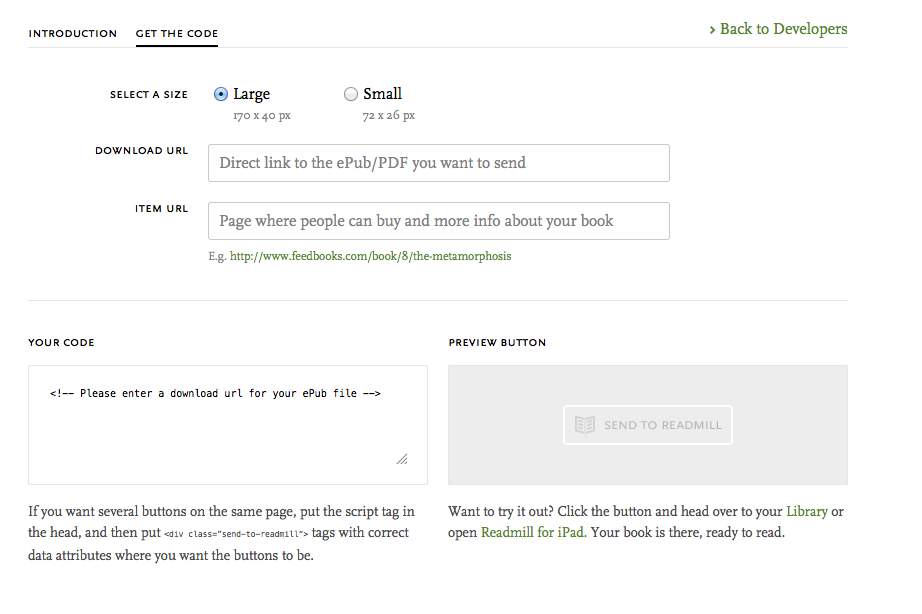The image size is (922, 614).
Task: Go back to Developers page
Action: click(x=779, y=29)
